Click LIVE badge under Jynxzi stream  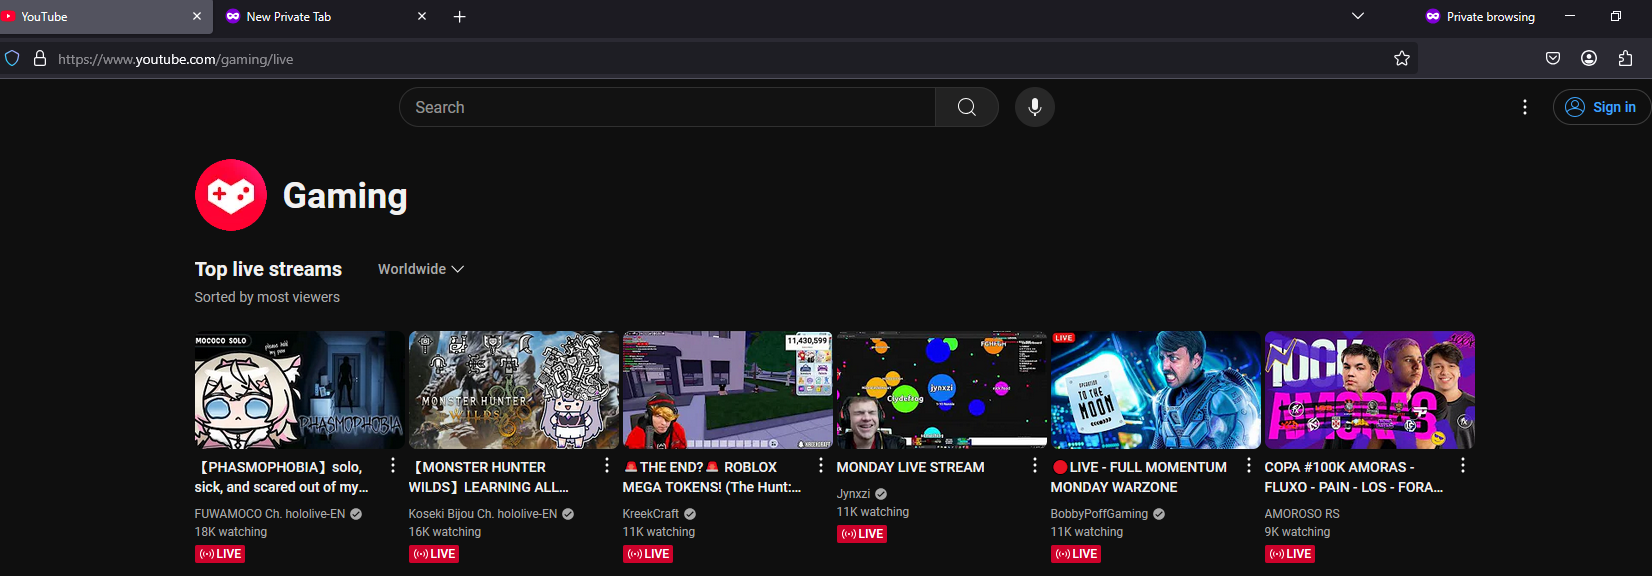coord(862,534)
